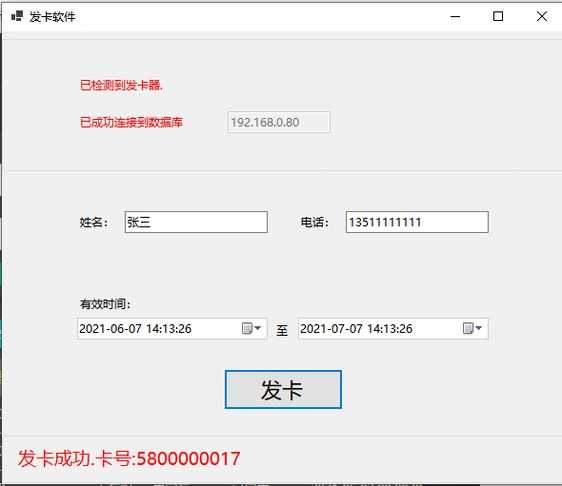Click the 发卡软件 app icon in title bar

coord(17,16)
